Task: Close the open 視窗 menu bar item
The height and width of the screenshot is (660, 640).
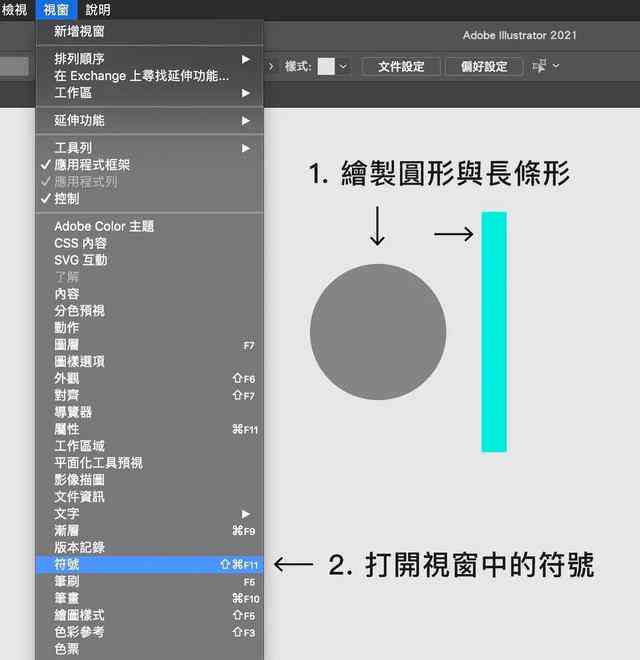Action: click(56, 9)
